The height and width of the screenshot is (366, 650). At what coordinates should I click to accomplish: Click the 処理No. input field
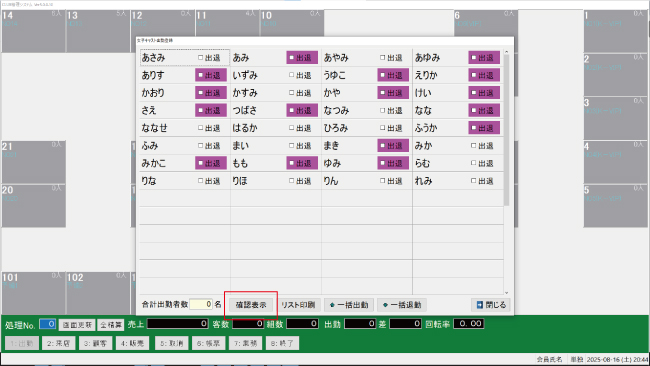[47, 324]
